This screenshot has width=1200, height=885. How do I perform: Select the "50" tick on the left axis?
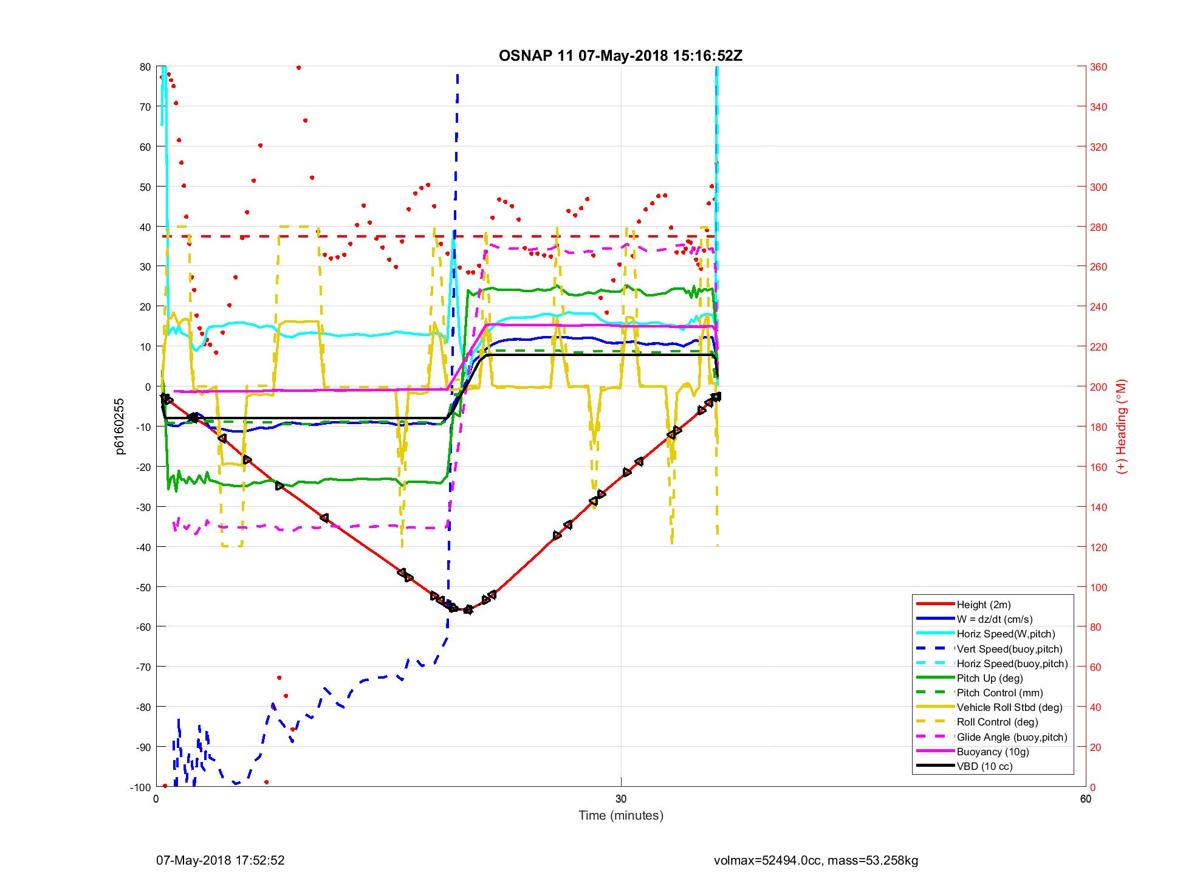pyautogui.click(x=145, y=187)
